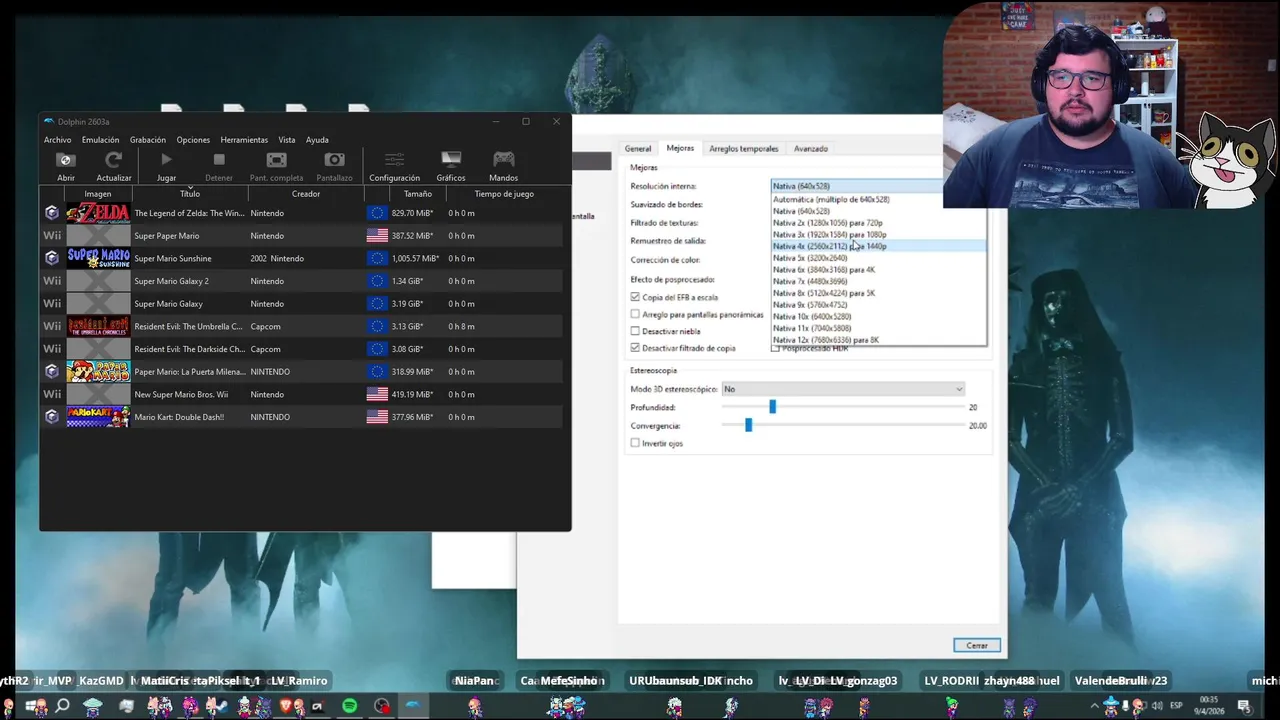
Task: Open the Vista menu
Action: [287, 140]
